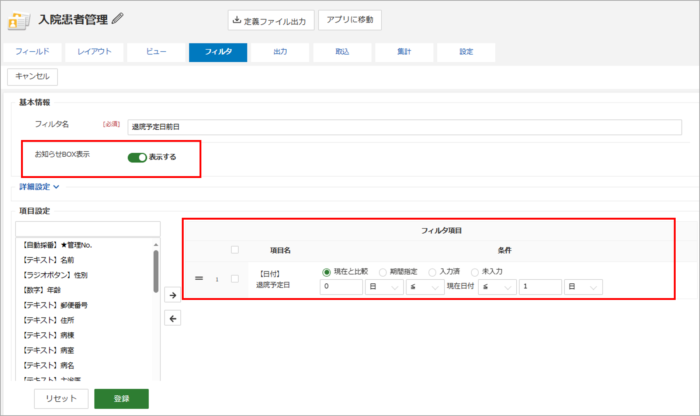This screenshot has height=416, width=700.
Task: Toggle the お知らせBOX表示 switch
Action: point(137,158)
